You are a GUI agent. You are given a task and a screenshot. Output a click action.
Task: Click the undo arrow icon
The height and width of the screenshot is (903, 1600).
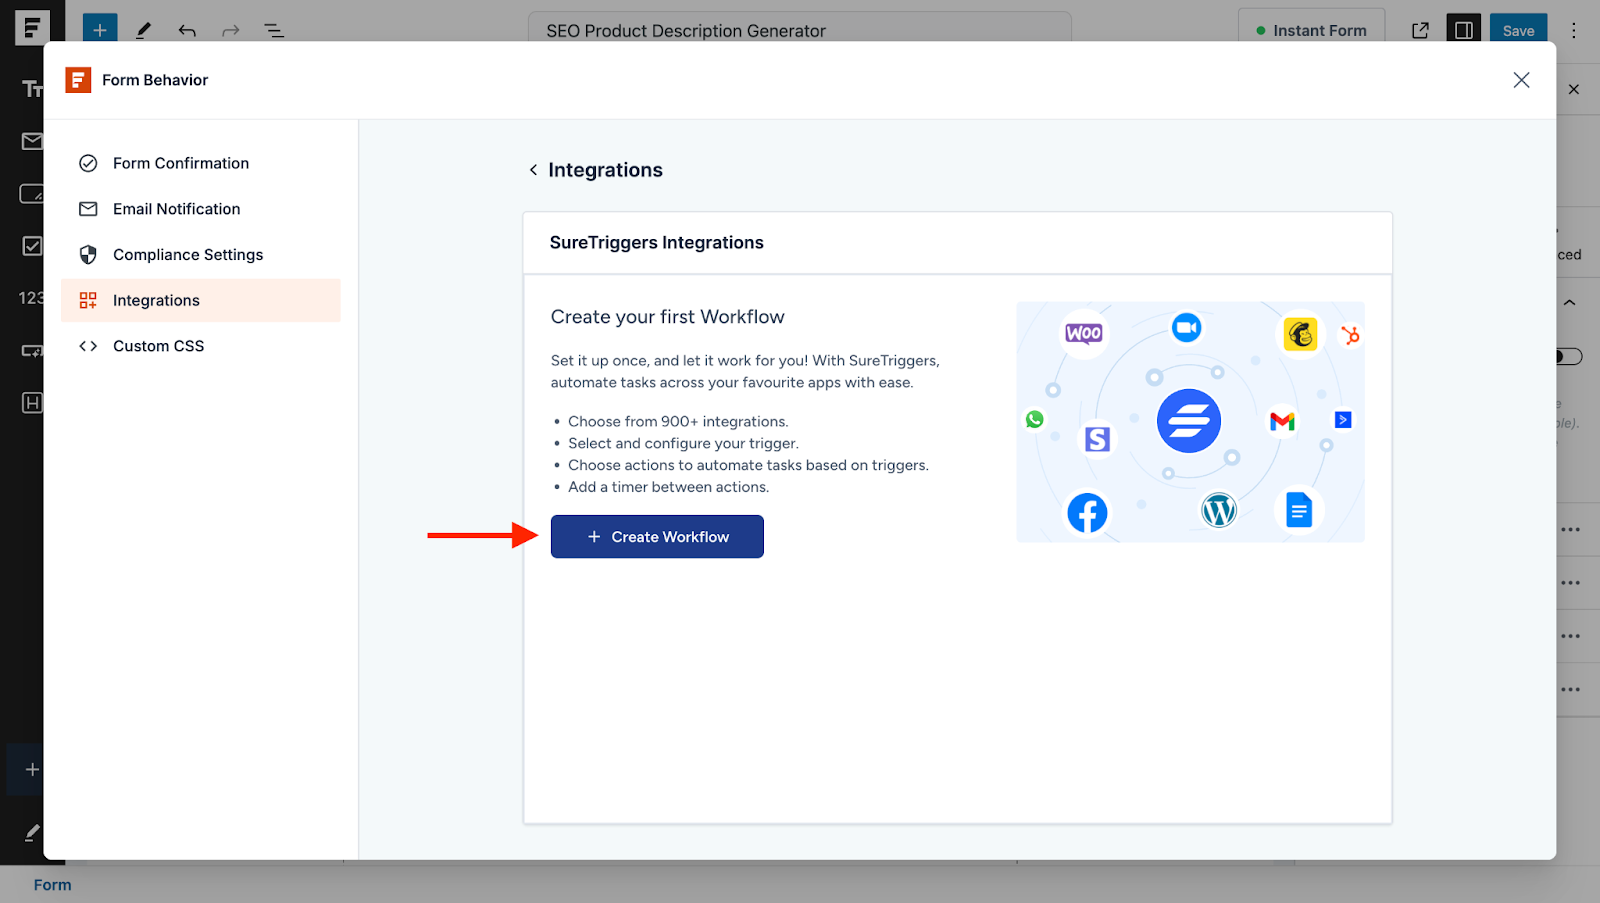(x=187, y=30)
